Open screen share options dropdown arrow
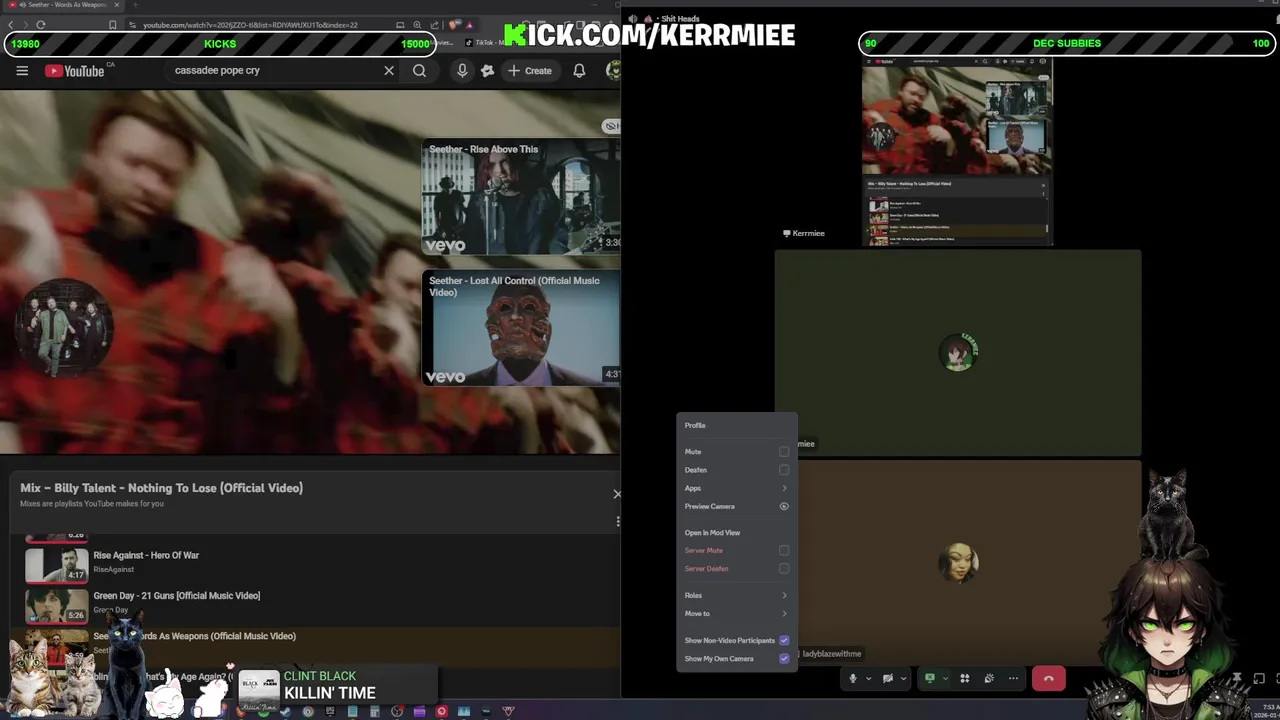 point(945,678)
